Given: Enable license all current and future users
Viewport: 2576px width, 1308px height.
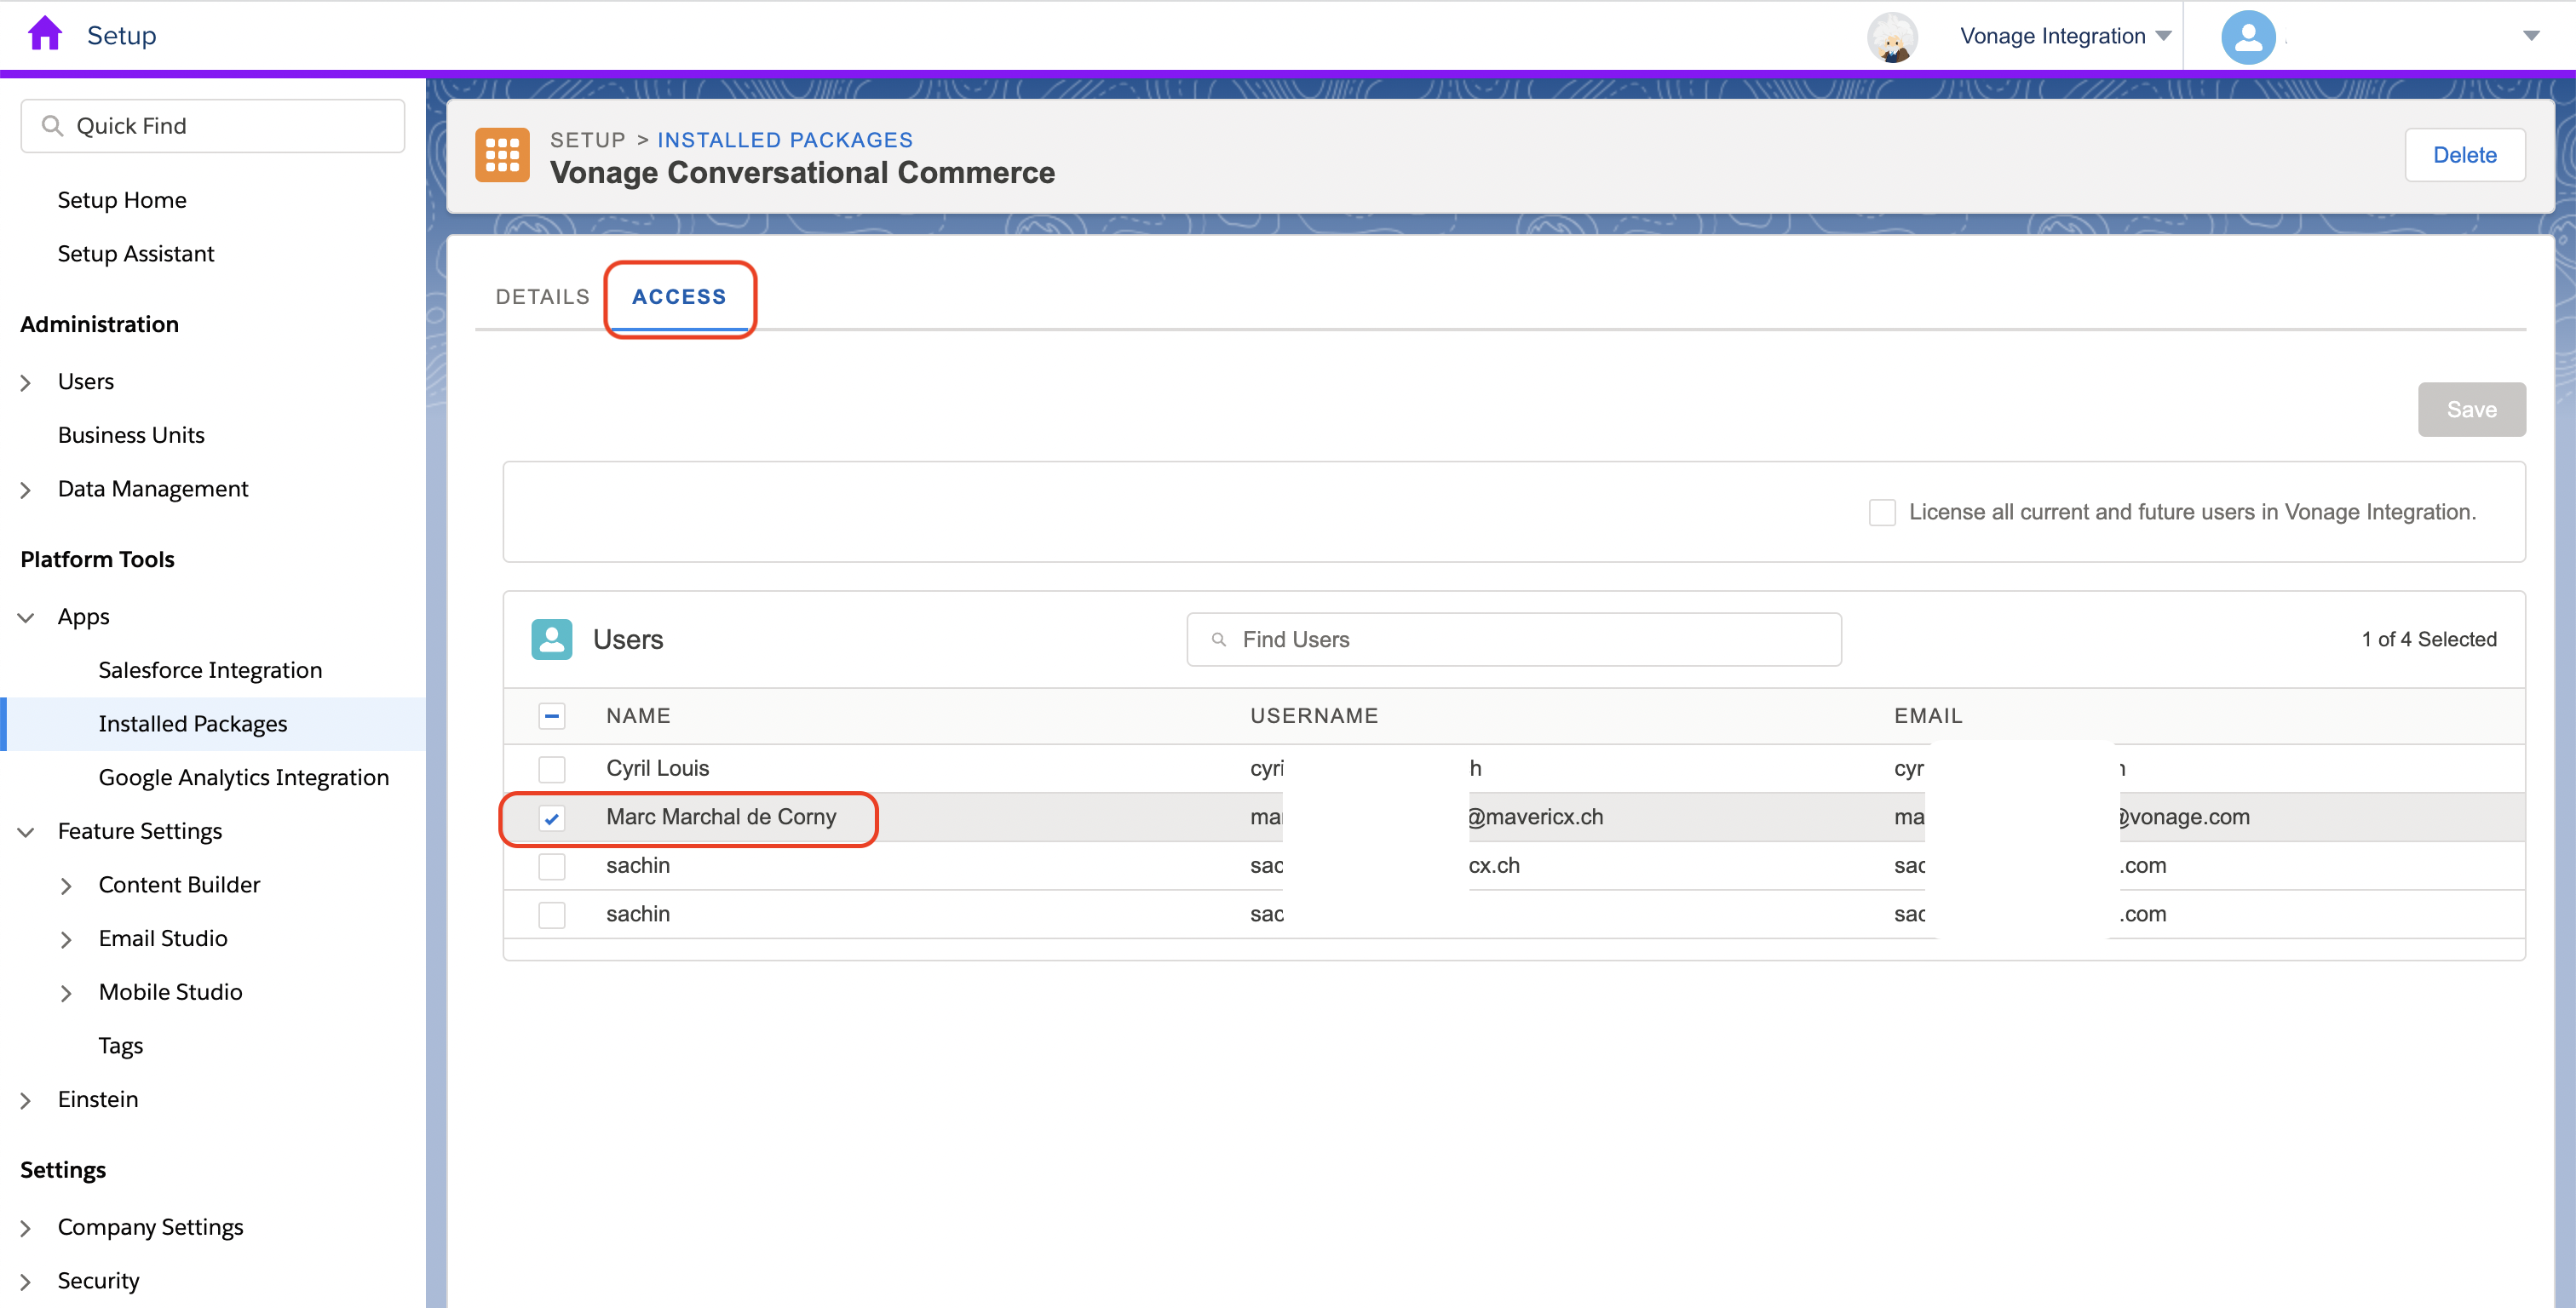Looking at the screenshot, I should click(x=1882, y=512).
